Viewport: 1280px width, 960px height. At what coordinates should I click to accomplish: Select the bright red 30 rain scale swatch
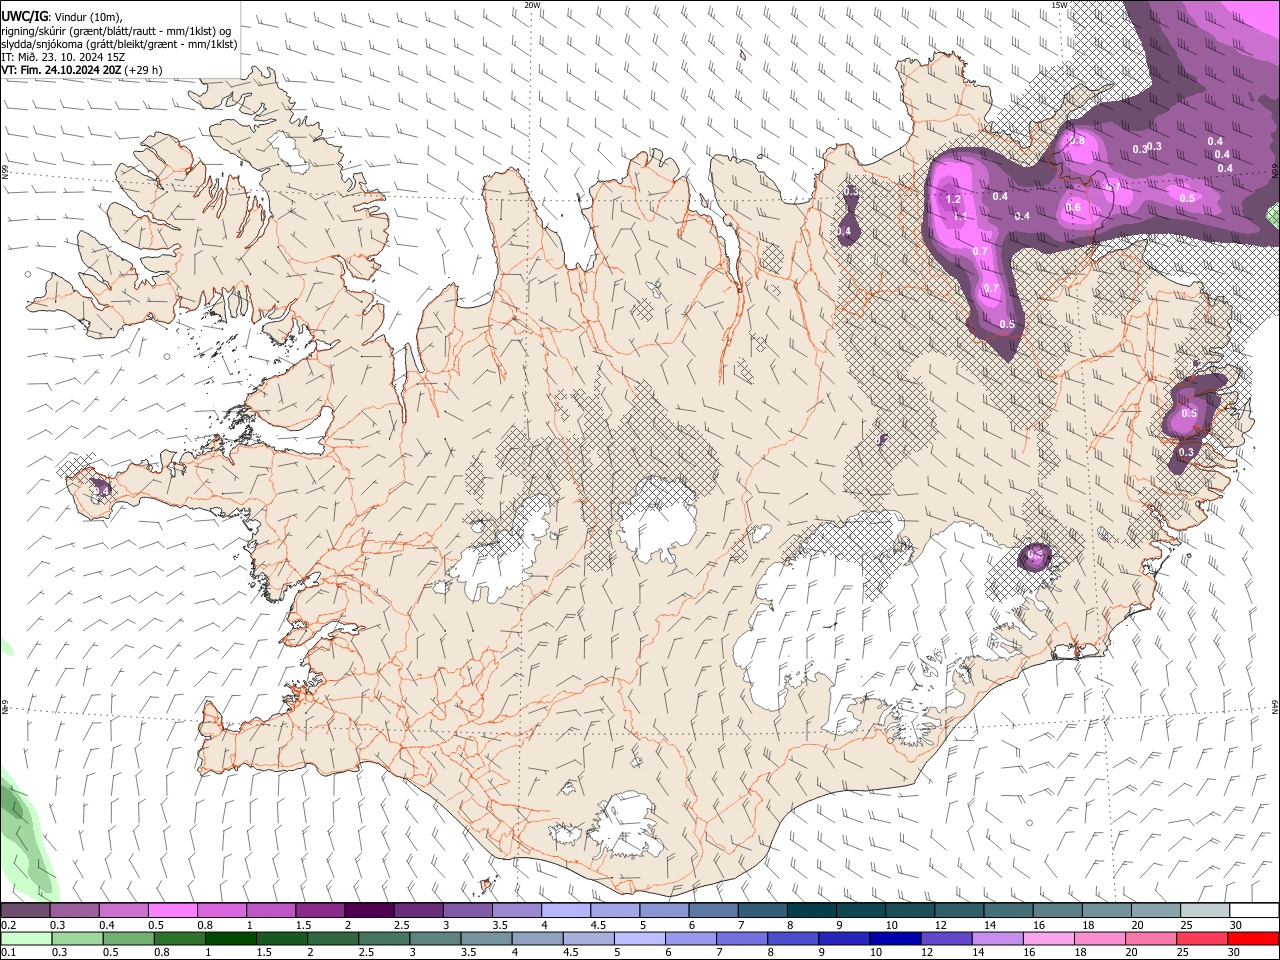tap(1253, 938)
